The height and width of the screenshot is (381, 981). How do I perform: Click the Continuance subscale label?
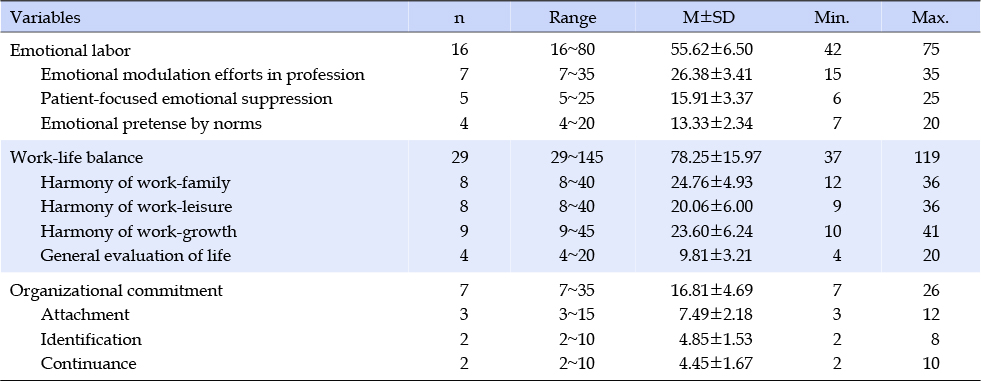click(88, 363)
